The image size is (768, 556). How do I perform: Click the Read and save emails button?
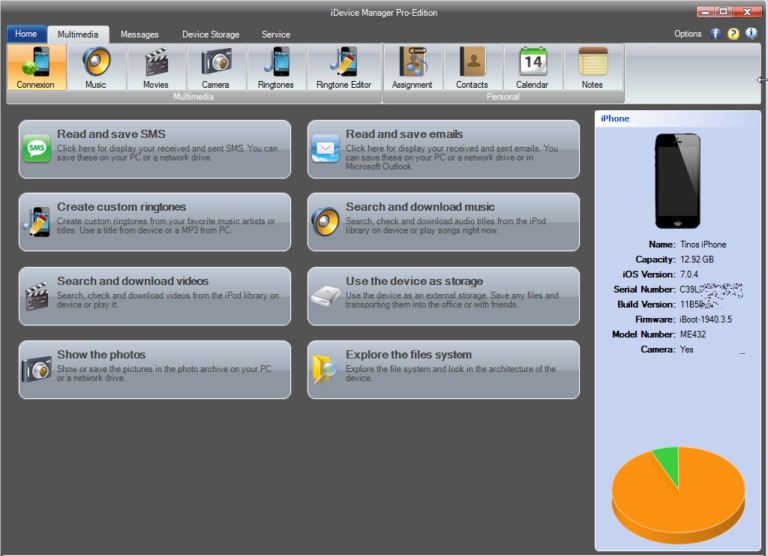click(443, 149)
